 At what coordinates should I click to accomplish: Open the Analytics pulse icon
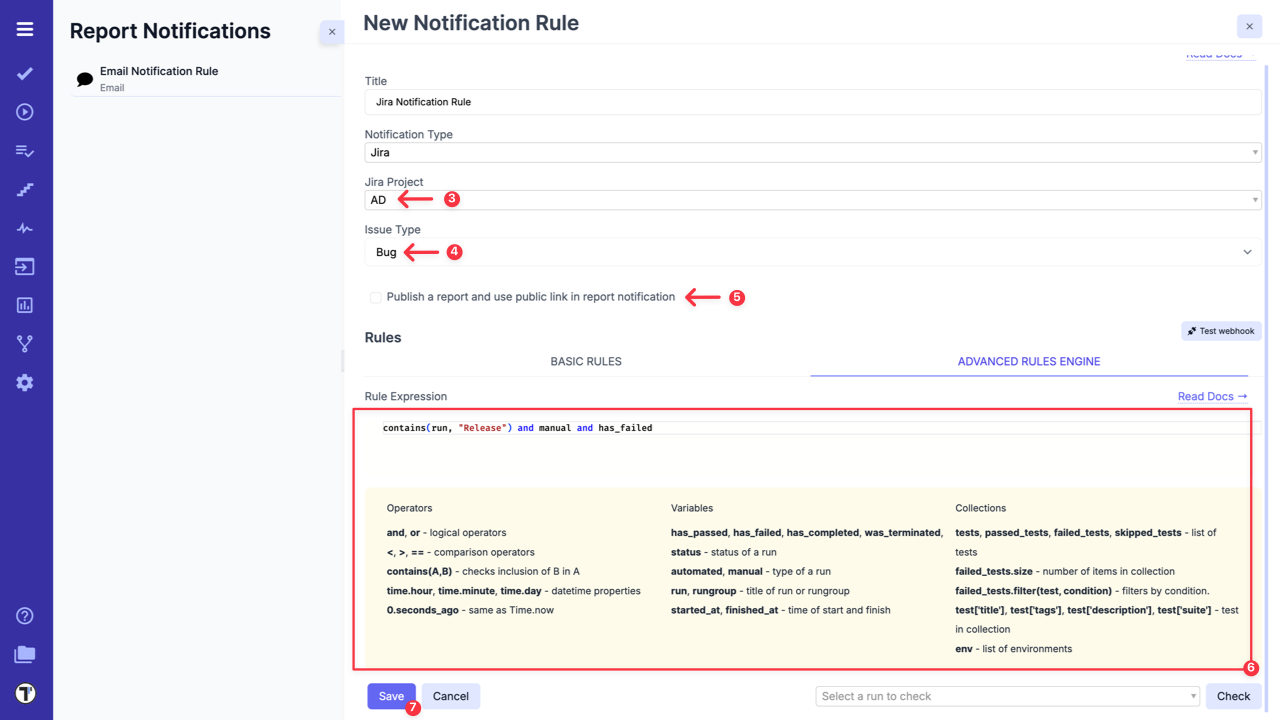pyautogui.click(x=25, y=227)
